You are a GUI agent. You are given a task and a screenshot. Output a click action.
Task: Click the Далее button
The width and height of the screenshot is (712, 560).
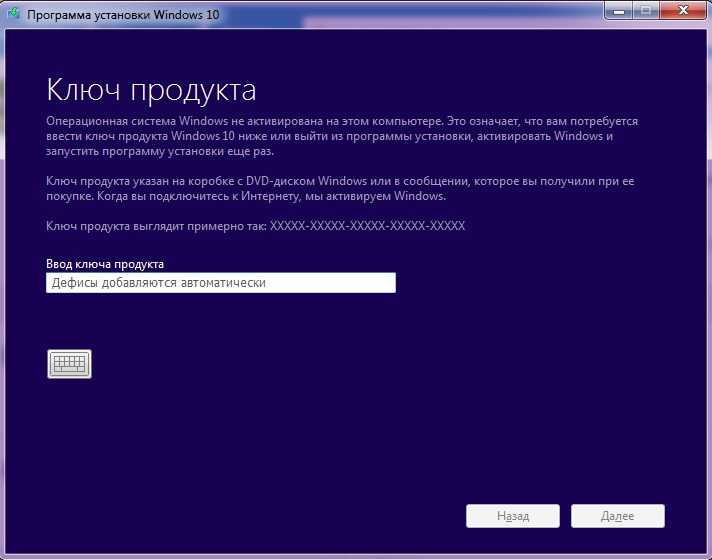[x=618, y=516]
